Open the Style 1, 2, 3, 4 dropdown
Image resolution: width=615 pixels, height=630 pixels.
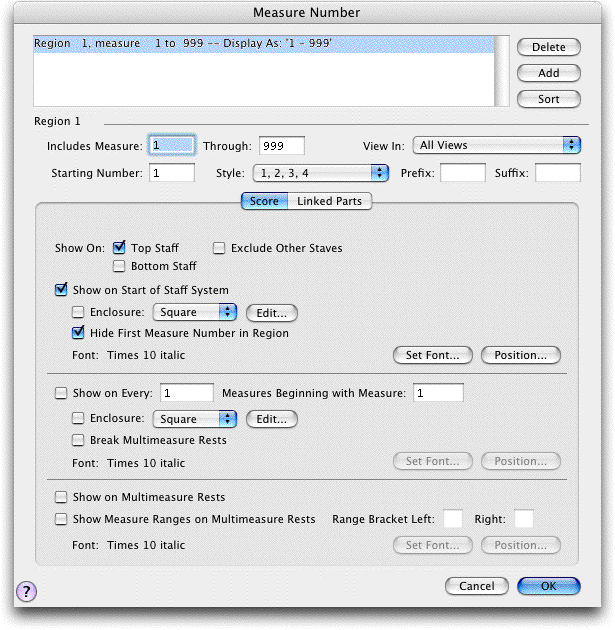point(321,173)
